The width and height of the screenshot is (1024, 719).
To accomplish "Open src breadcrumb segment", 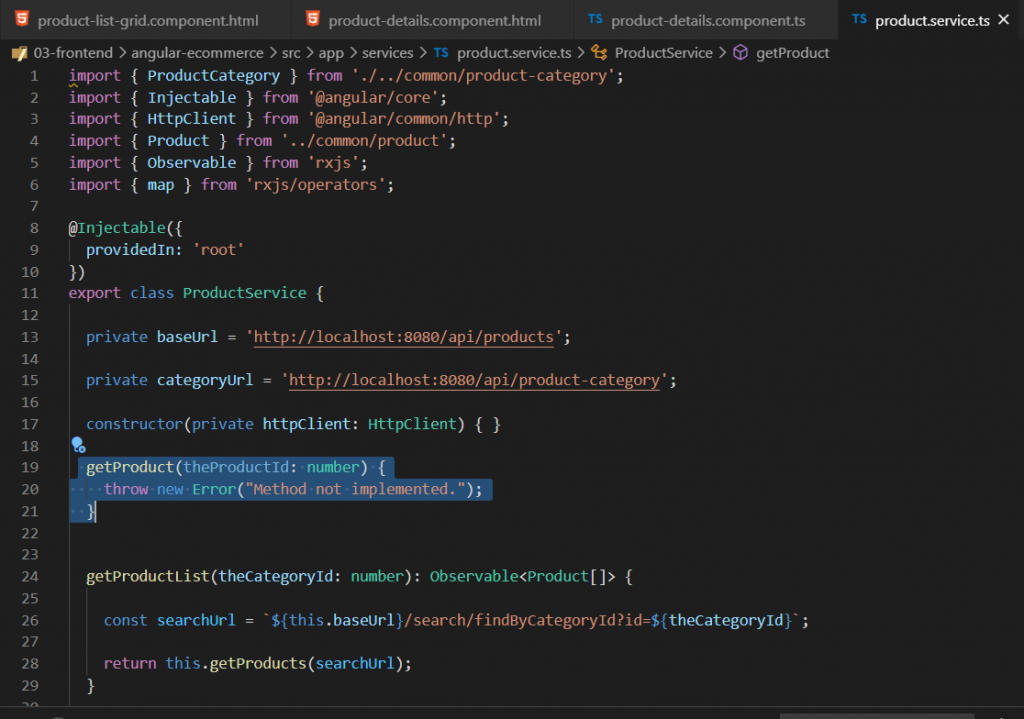I will [291, 53].
